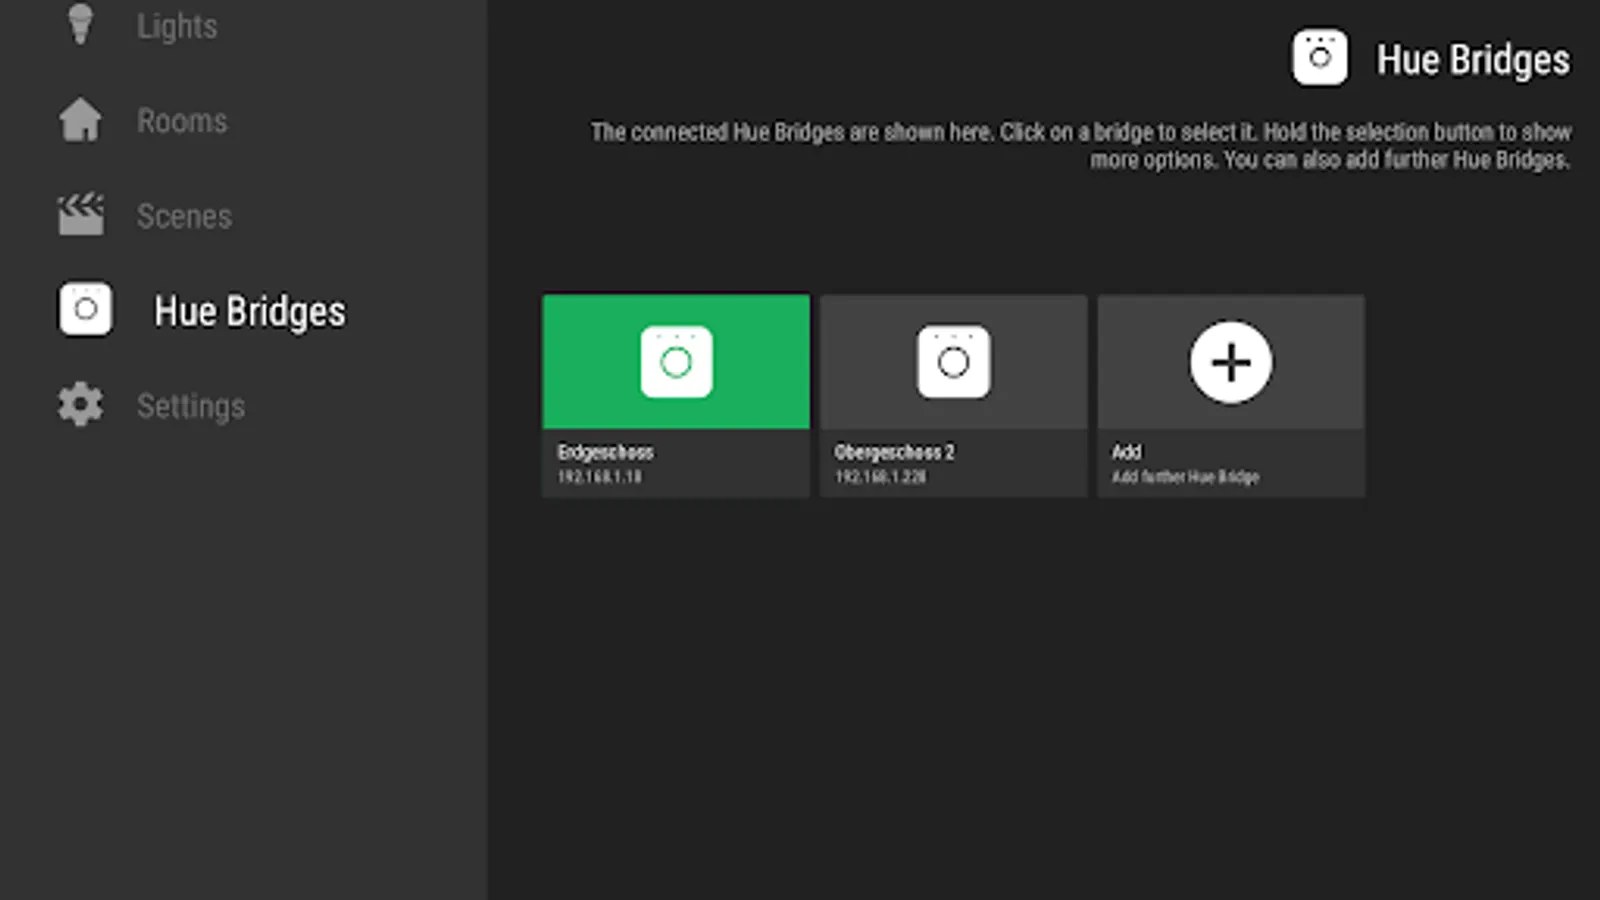The width and height of the screenshot is (1600, 900).
Task: Select the Obergeschoss 2 bridge icon
Action: (954, 362)
